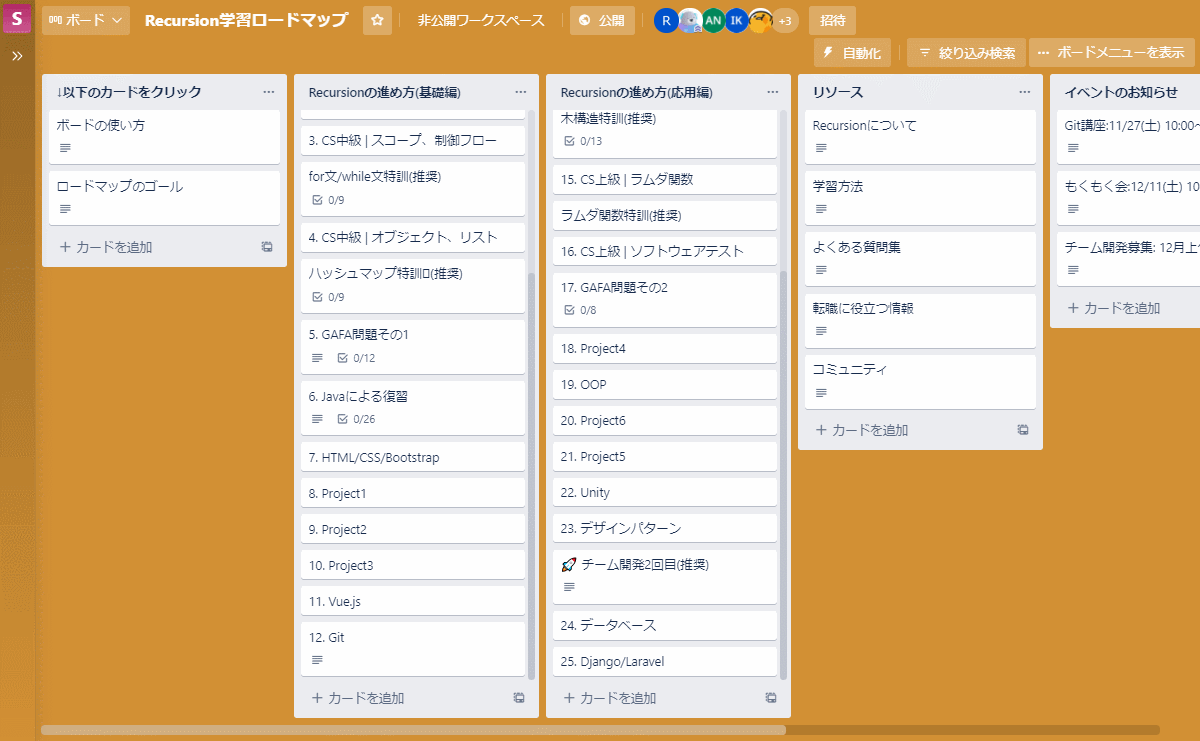
Task: Click description icon on 5. GAFA問題その1 card
Action: (317, 358)
